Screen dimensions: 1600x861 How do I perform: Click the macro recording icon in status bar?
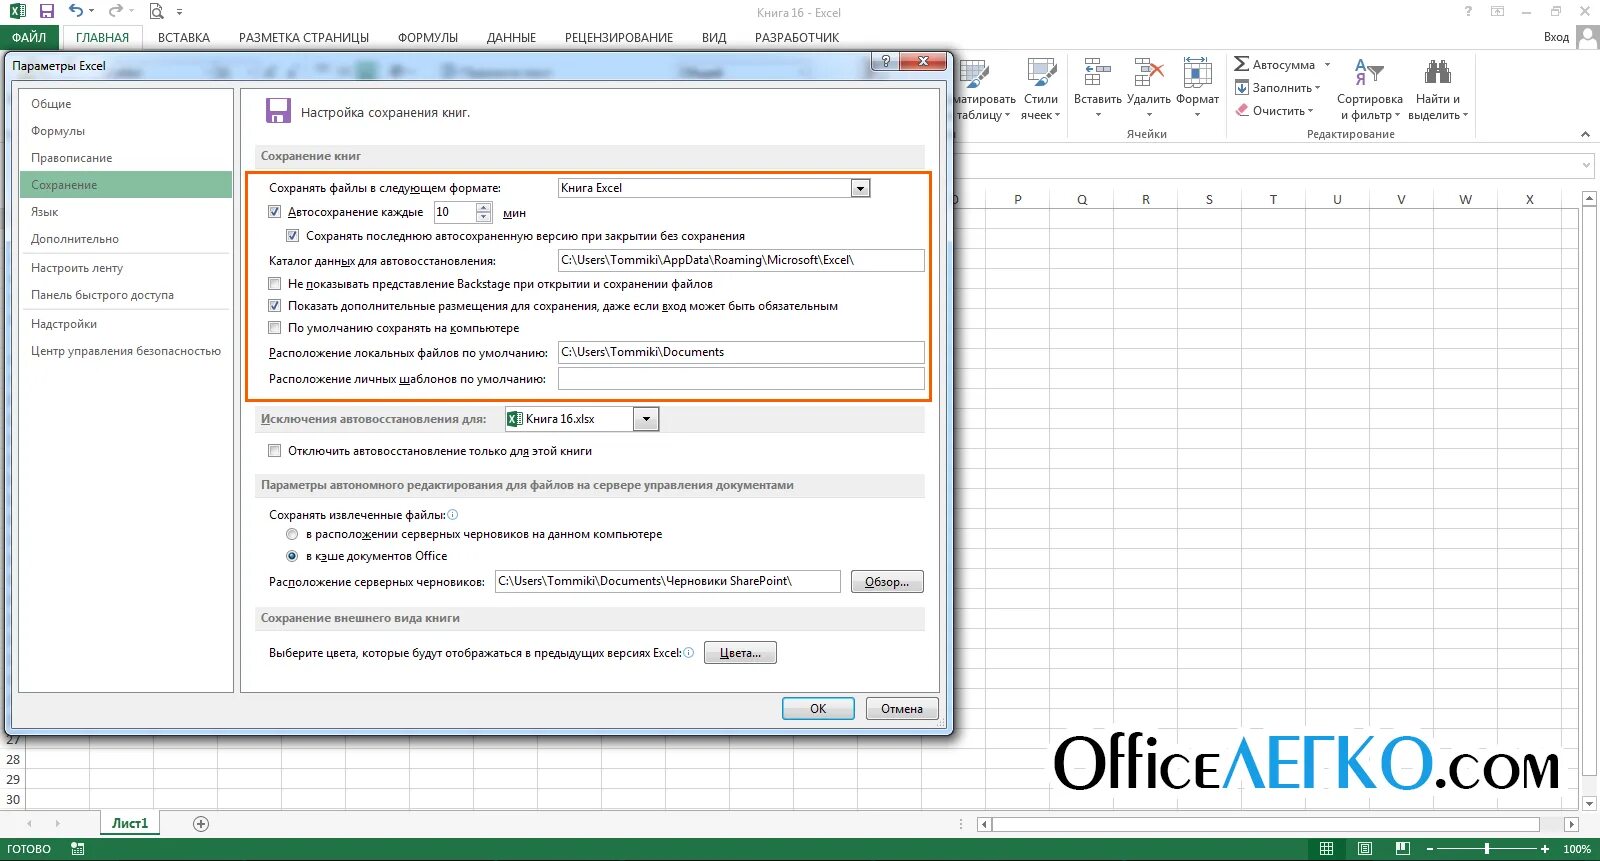[x=78, y=849]
